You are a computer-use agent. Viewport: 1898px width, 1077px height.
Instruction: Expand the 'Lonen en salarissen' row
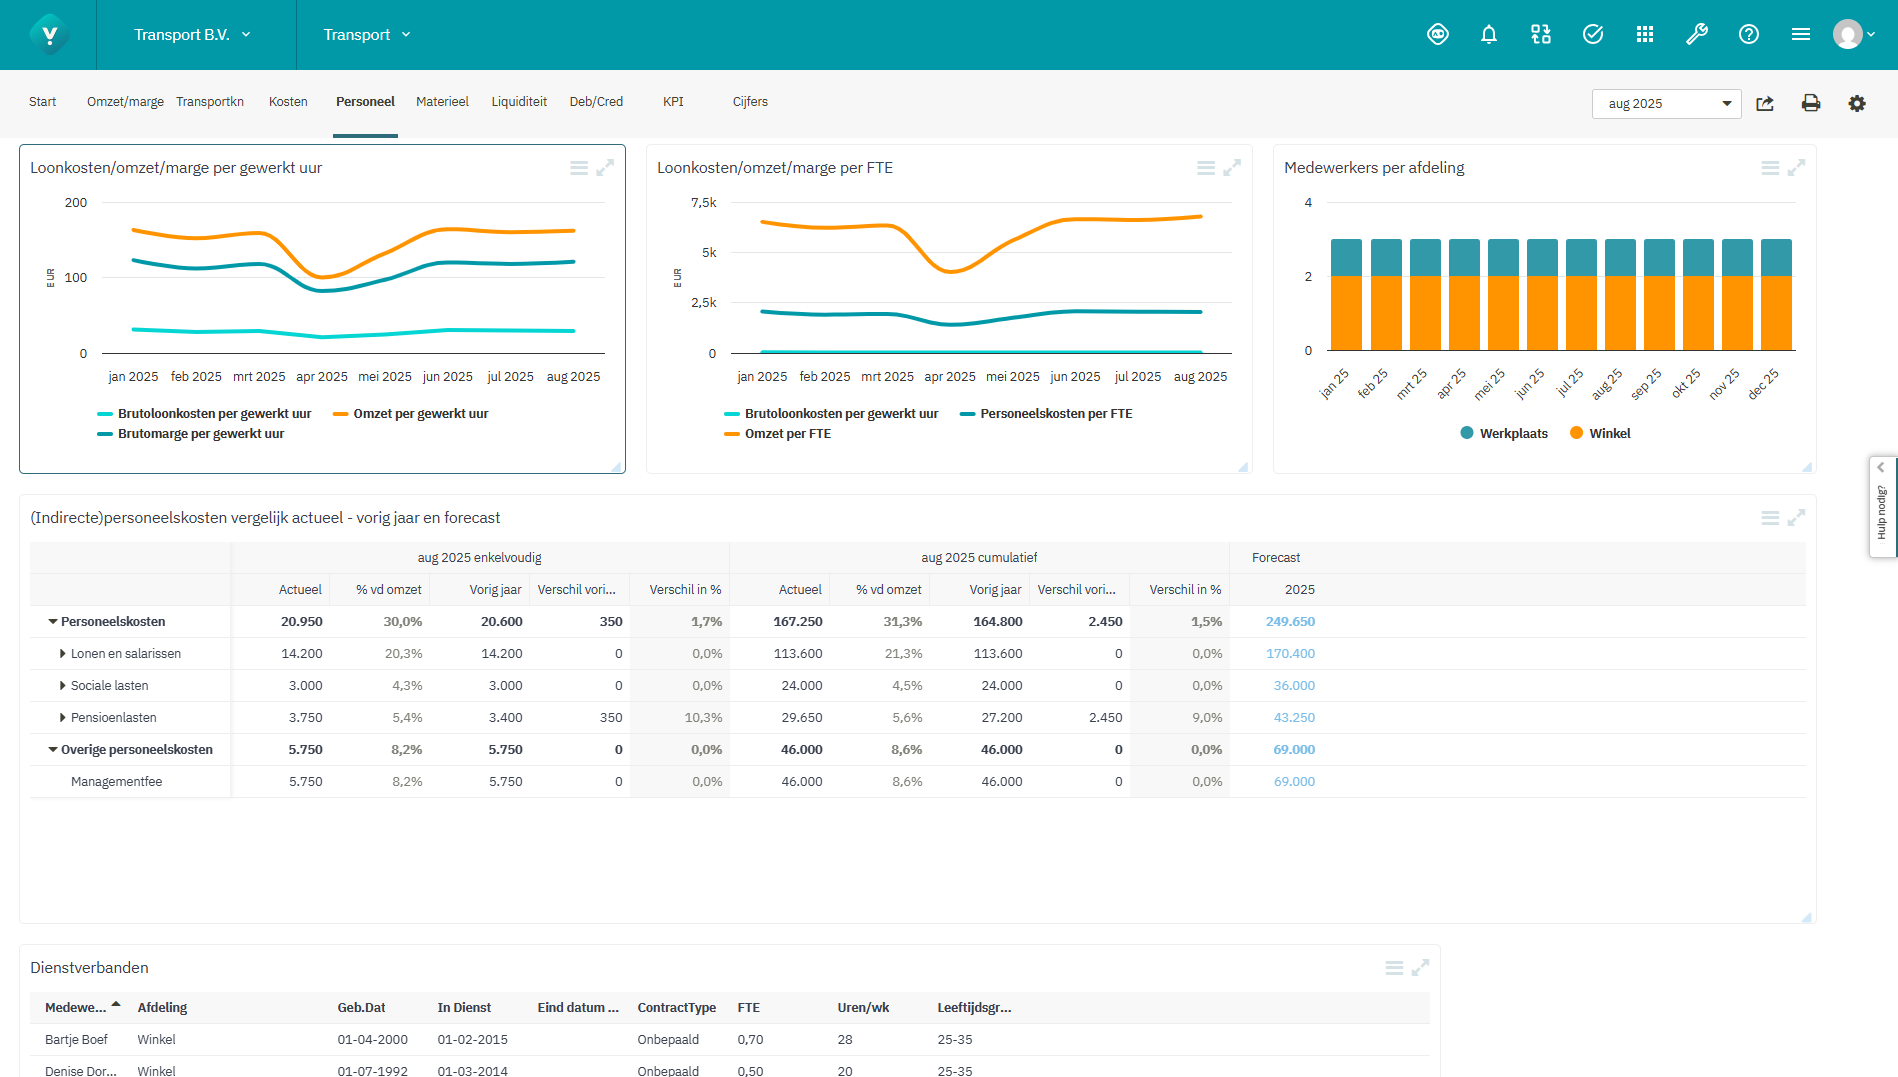[x=62, y=653]
